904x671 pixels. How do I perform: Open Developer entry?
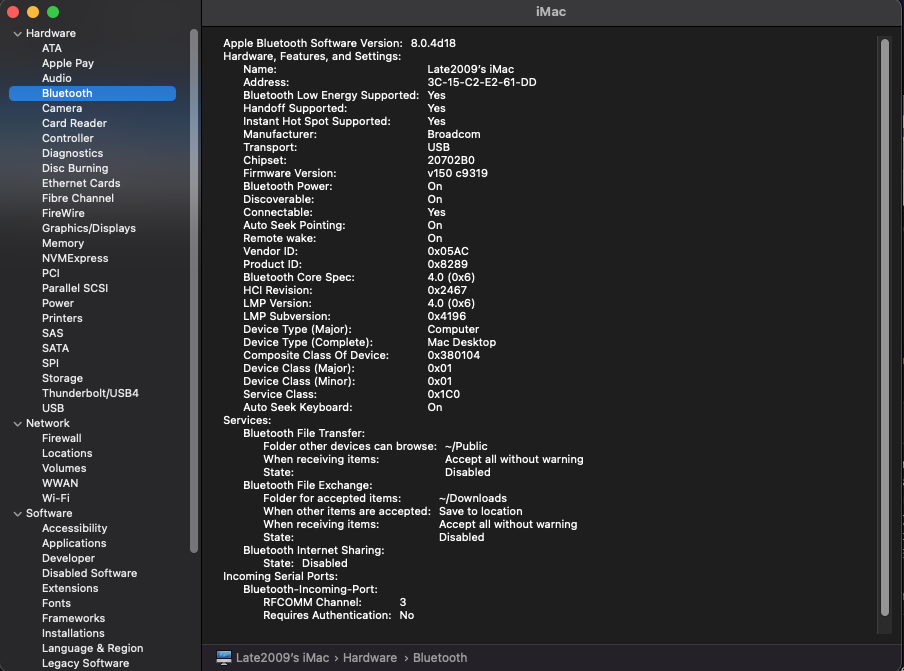pos(68,558)
